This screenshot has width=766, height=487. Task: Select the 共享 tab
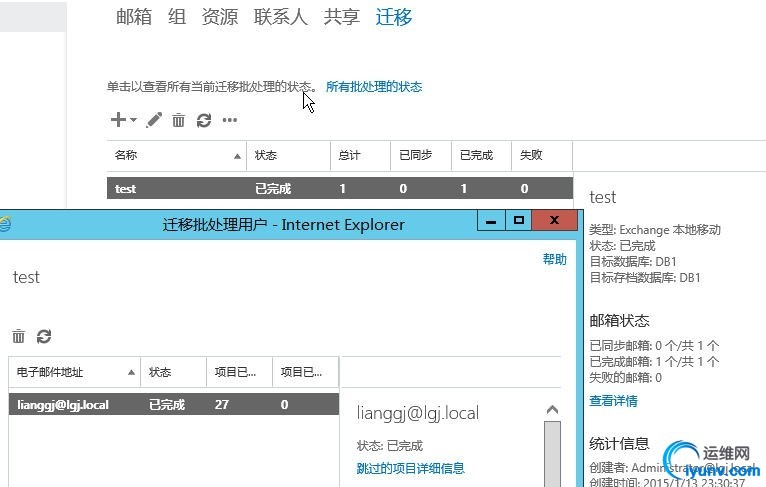[341, 17]
